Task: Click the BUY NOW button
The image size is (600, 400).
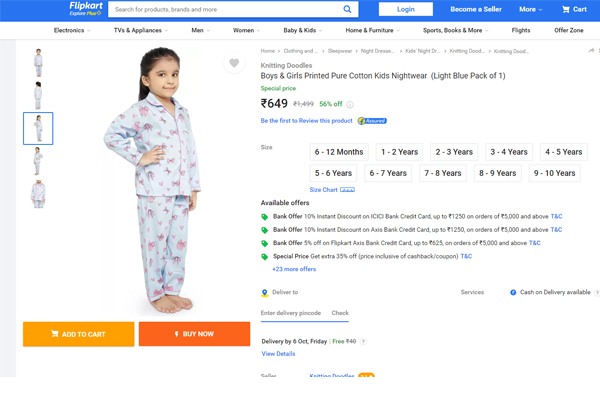Action: coord(194,334)
